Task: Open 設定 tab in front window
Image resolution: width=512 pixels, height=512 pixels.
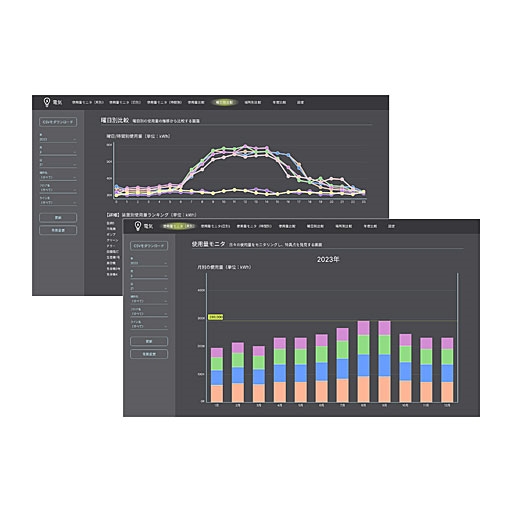Action: pyautogui.click(x=391, y=226)
